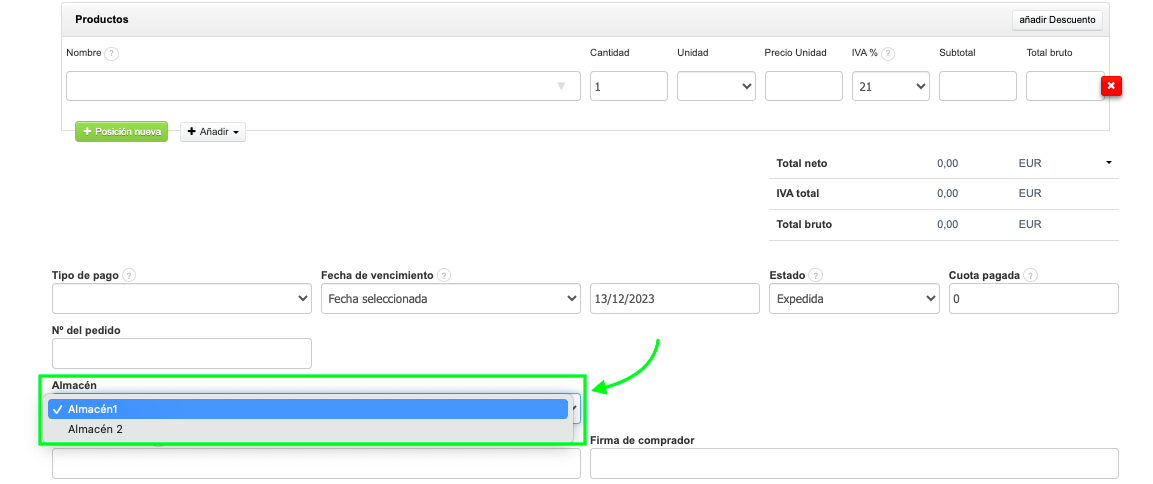Screen dimensions: 1153x484
Task: Open the Unidad dropdown
Action: point(716,87)
